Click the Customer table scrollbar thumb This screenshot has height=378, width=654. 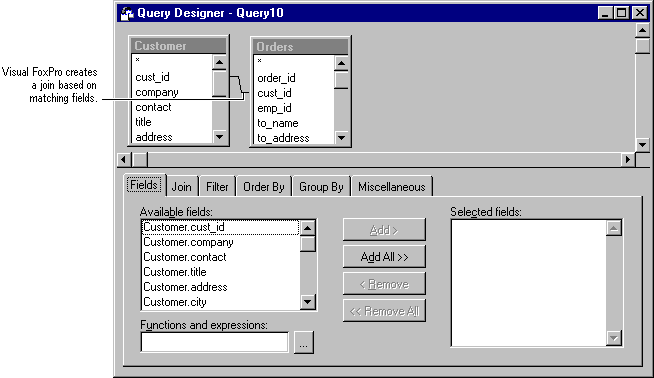click(x=219, y=84)
